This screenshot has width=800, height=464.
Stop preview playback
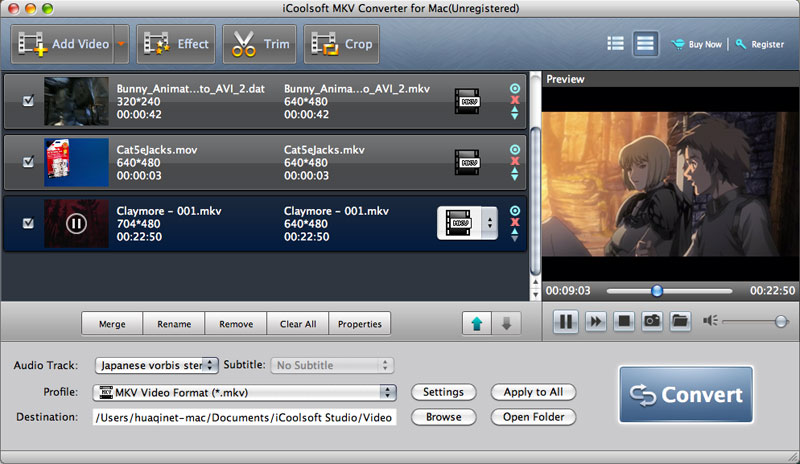(623, 321)
